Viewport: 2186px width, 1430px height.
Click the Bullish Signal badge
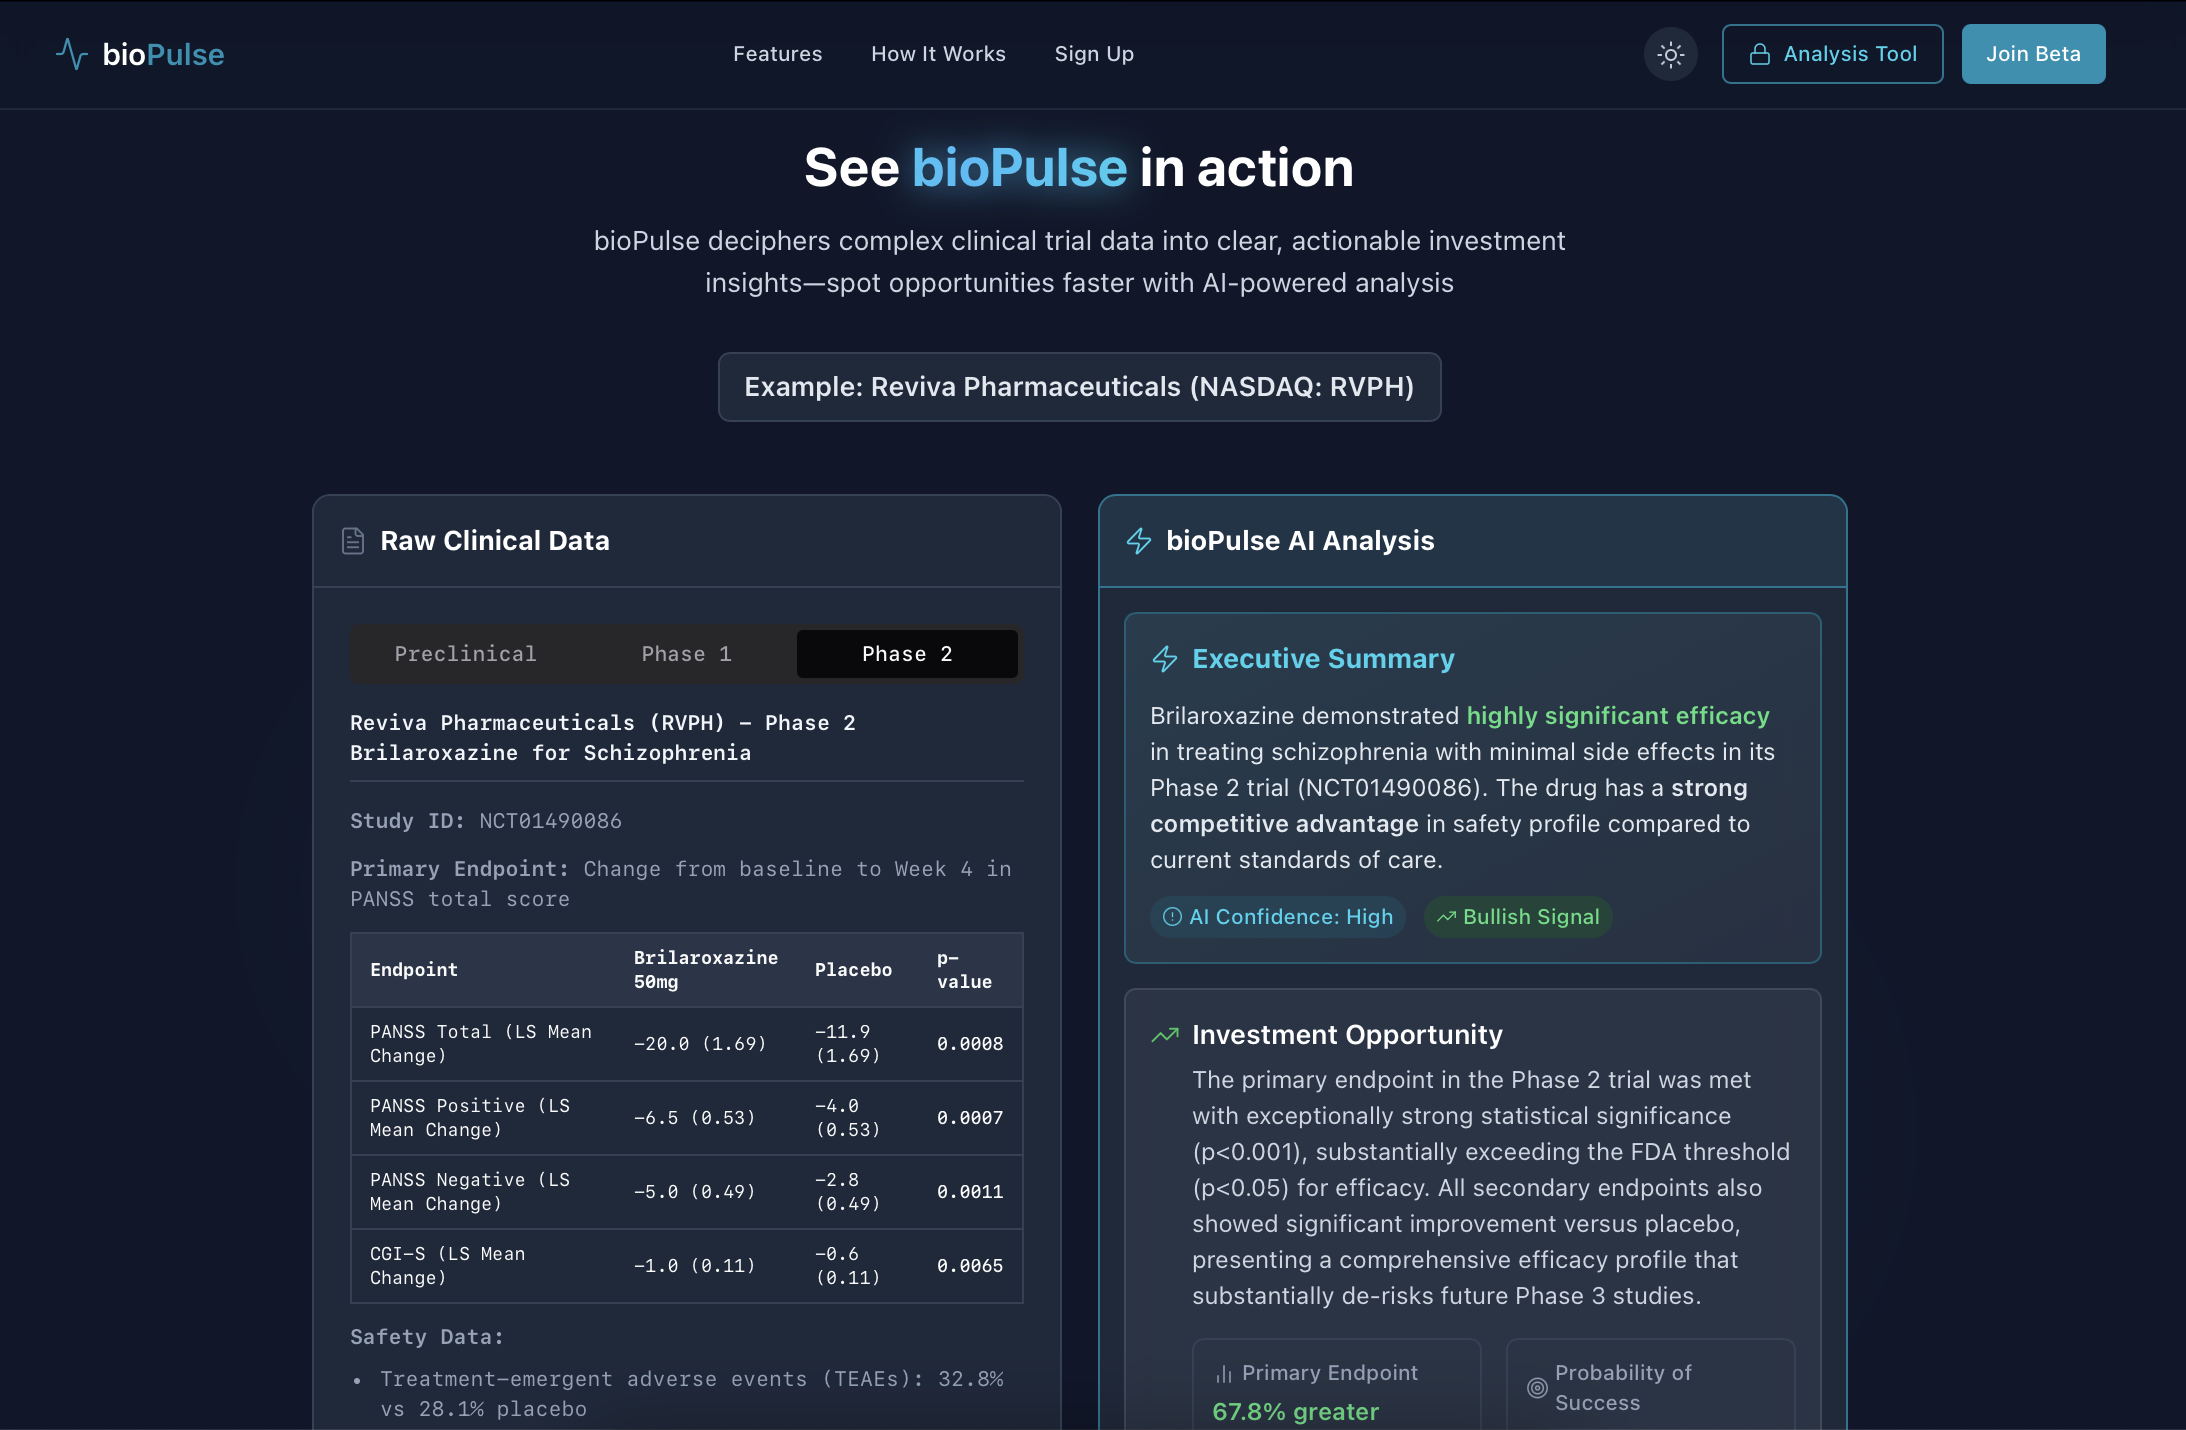point(1518,917)
